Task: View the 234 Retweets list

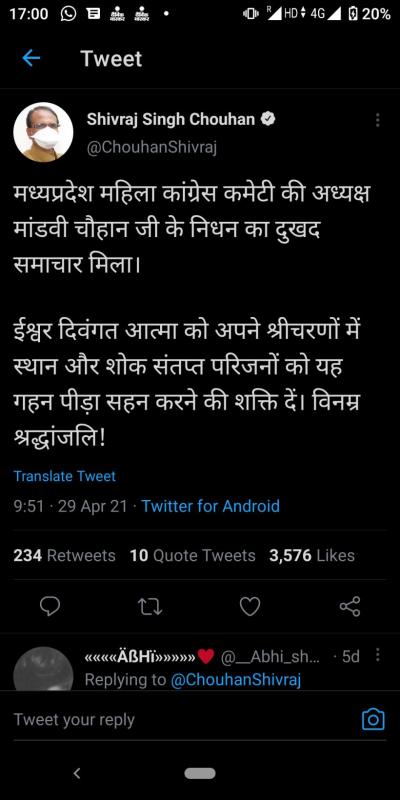Action: click(64, 555)
